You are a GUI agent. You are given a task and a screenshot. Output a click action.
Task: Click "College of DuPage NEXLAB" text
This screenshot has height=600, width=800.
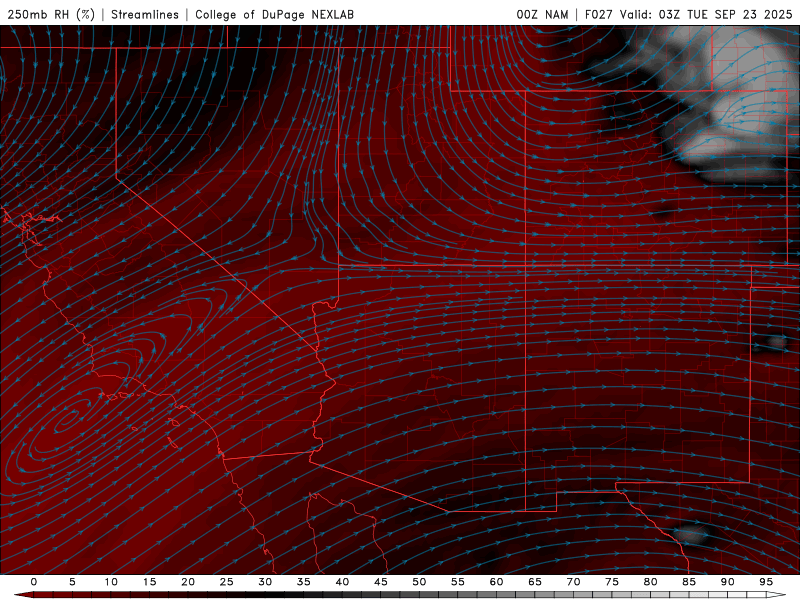pos(274,14)
